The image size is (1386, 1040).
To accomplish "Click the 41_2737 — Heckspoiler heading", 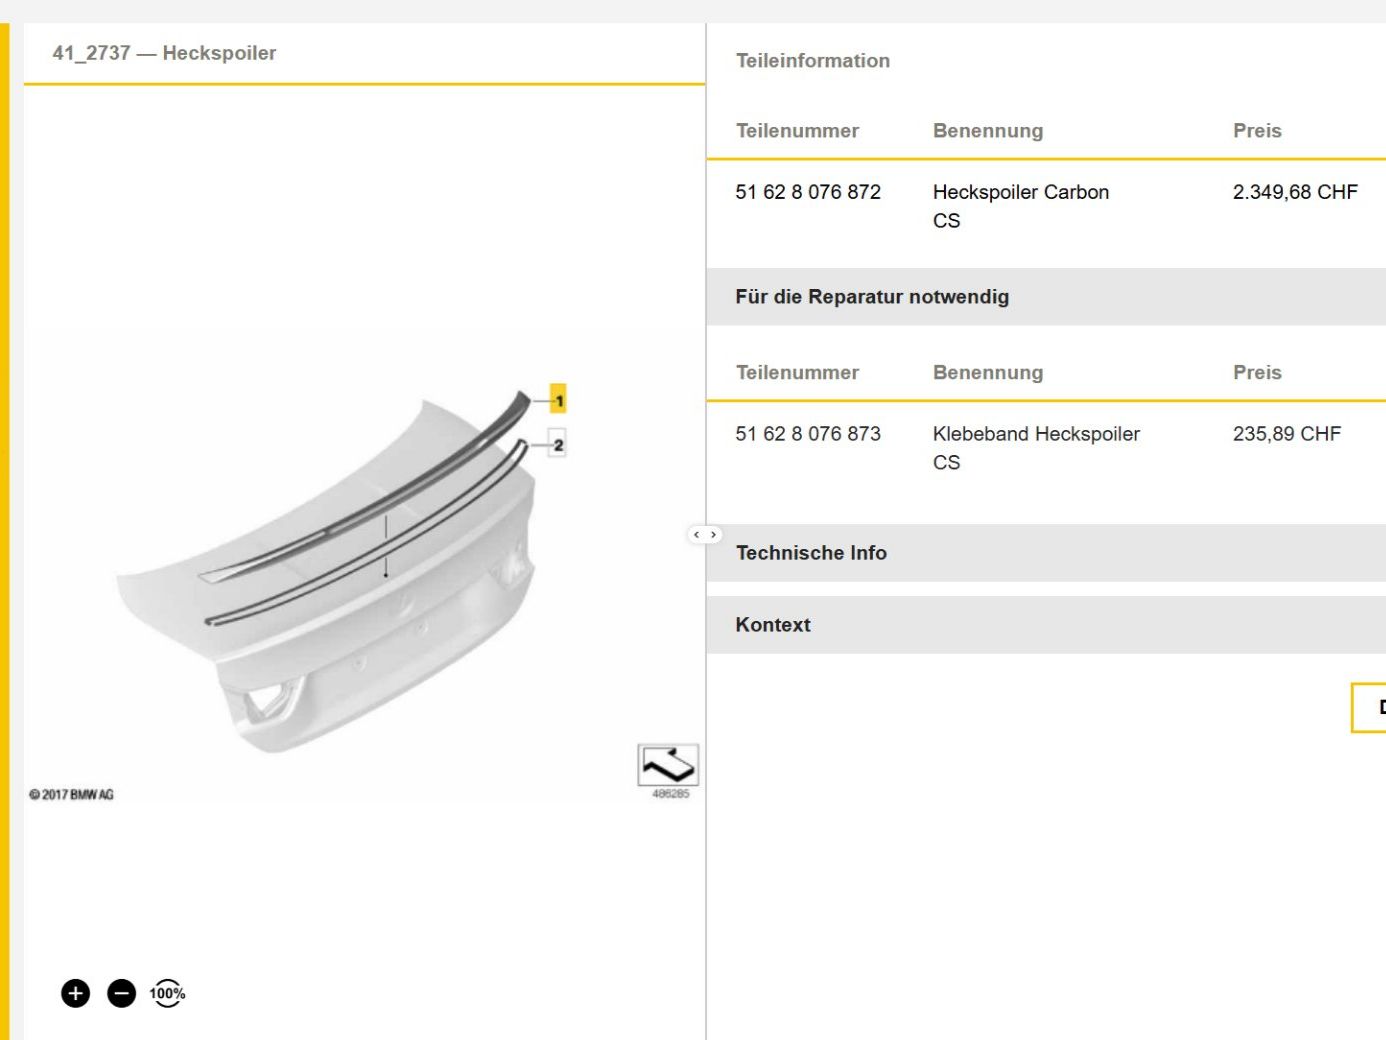I will 164,53.
